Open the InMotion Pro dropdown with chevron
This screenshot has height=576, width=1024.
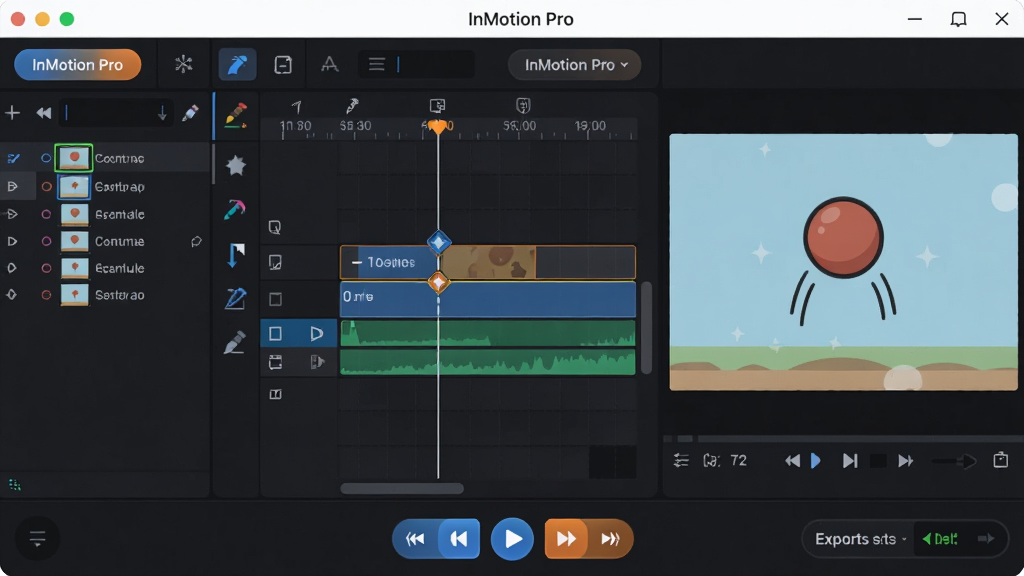(x=575, y=65)
